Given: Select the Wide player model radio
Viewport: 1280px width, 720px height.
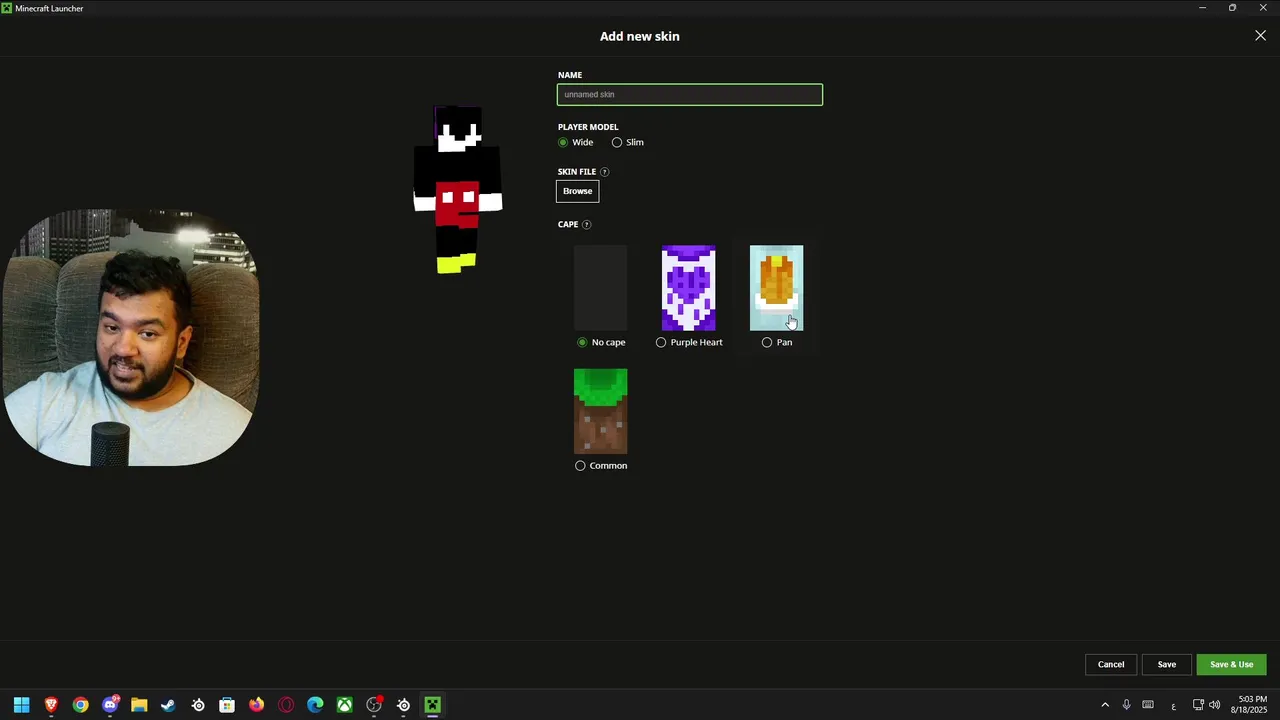Looking at the screenshot, I should [563, 142].
